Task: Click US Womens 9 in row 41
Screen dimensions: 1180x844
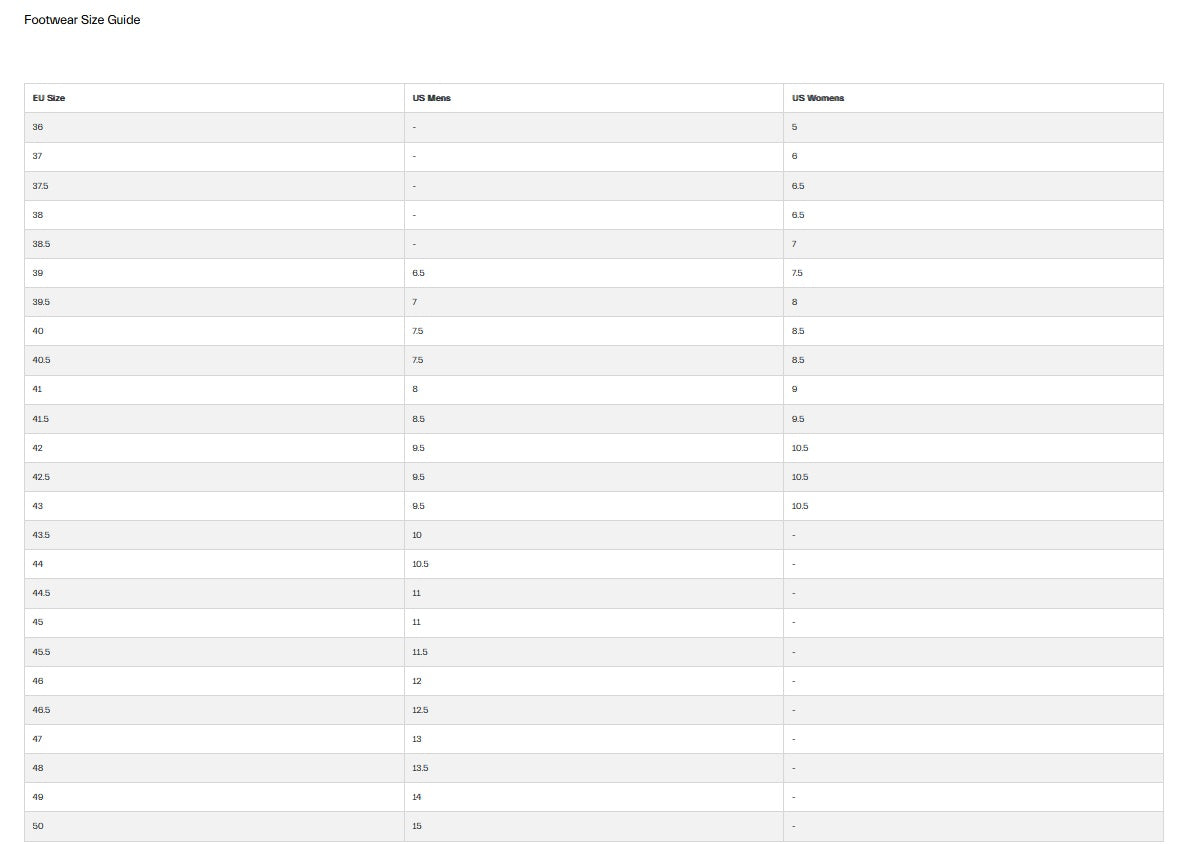Action: point(973,390)
